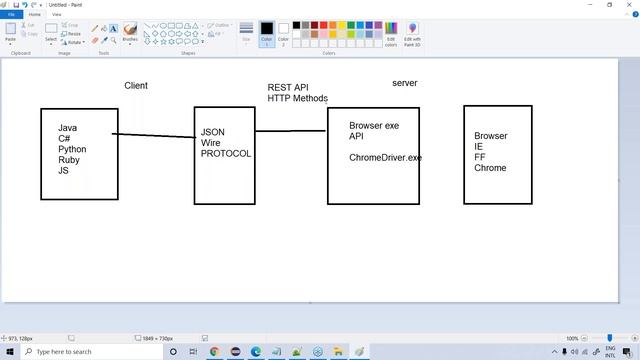Pick the orange color swatch
640x360 pixels.
pyautogui.click(x=333, y=25)
